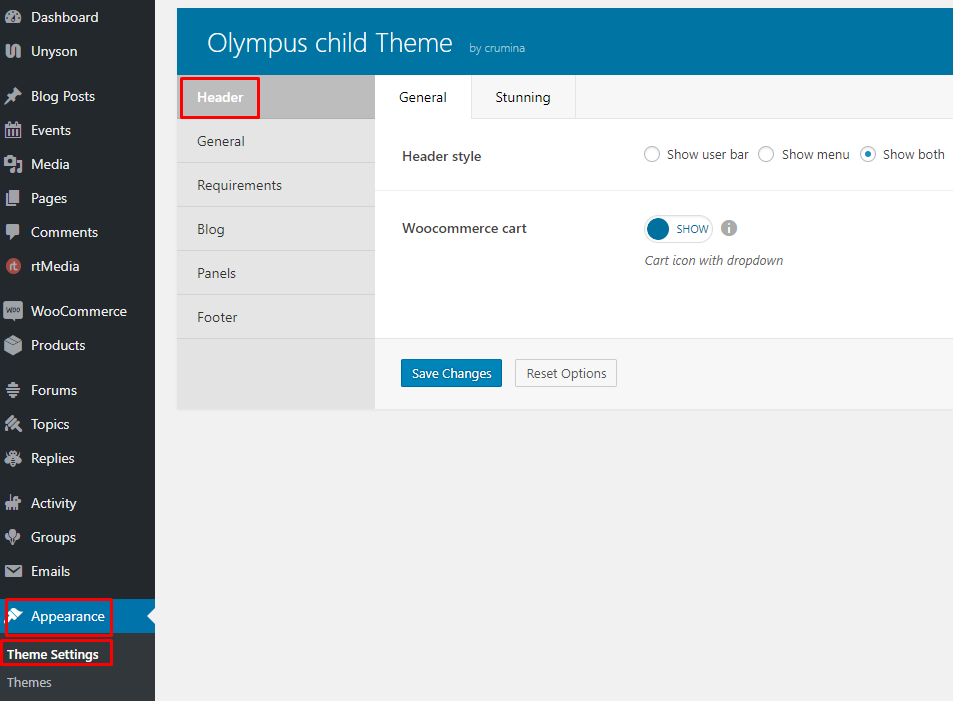
Task: Open Blog Posts menu label
Action: coord(63,96)
